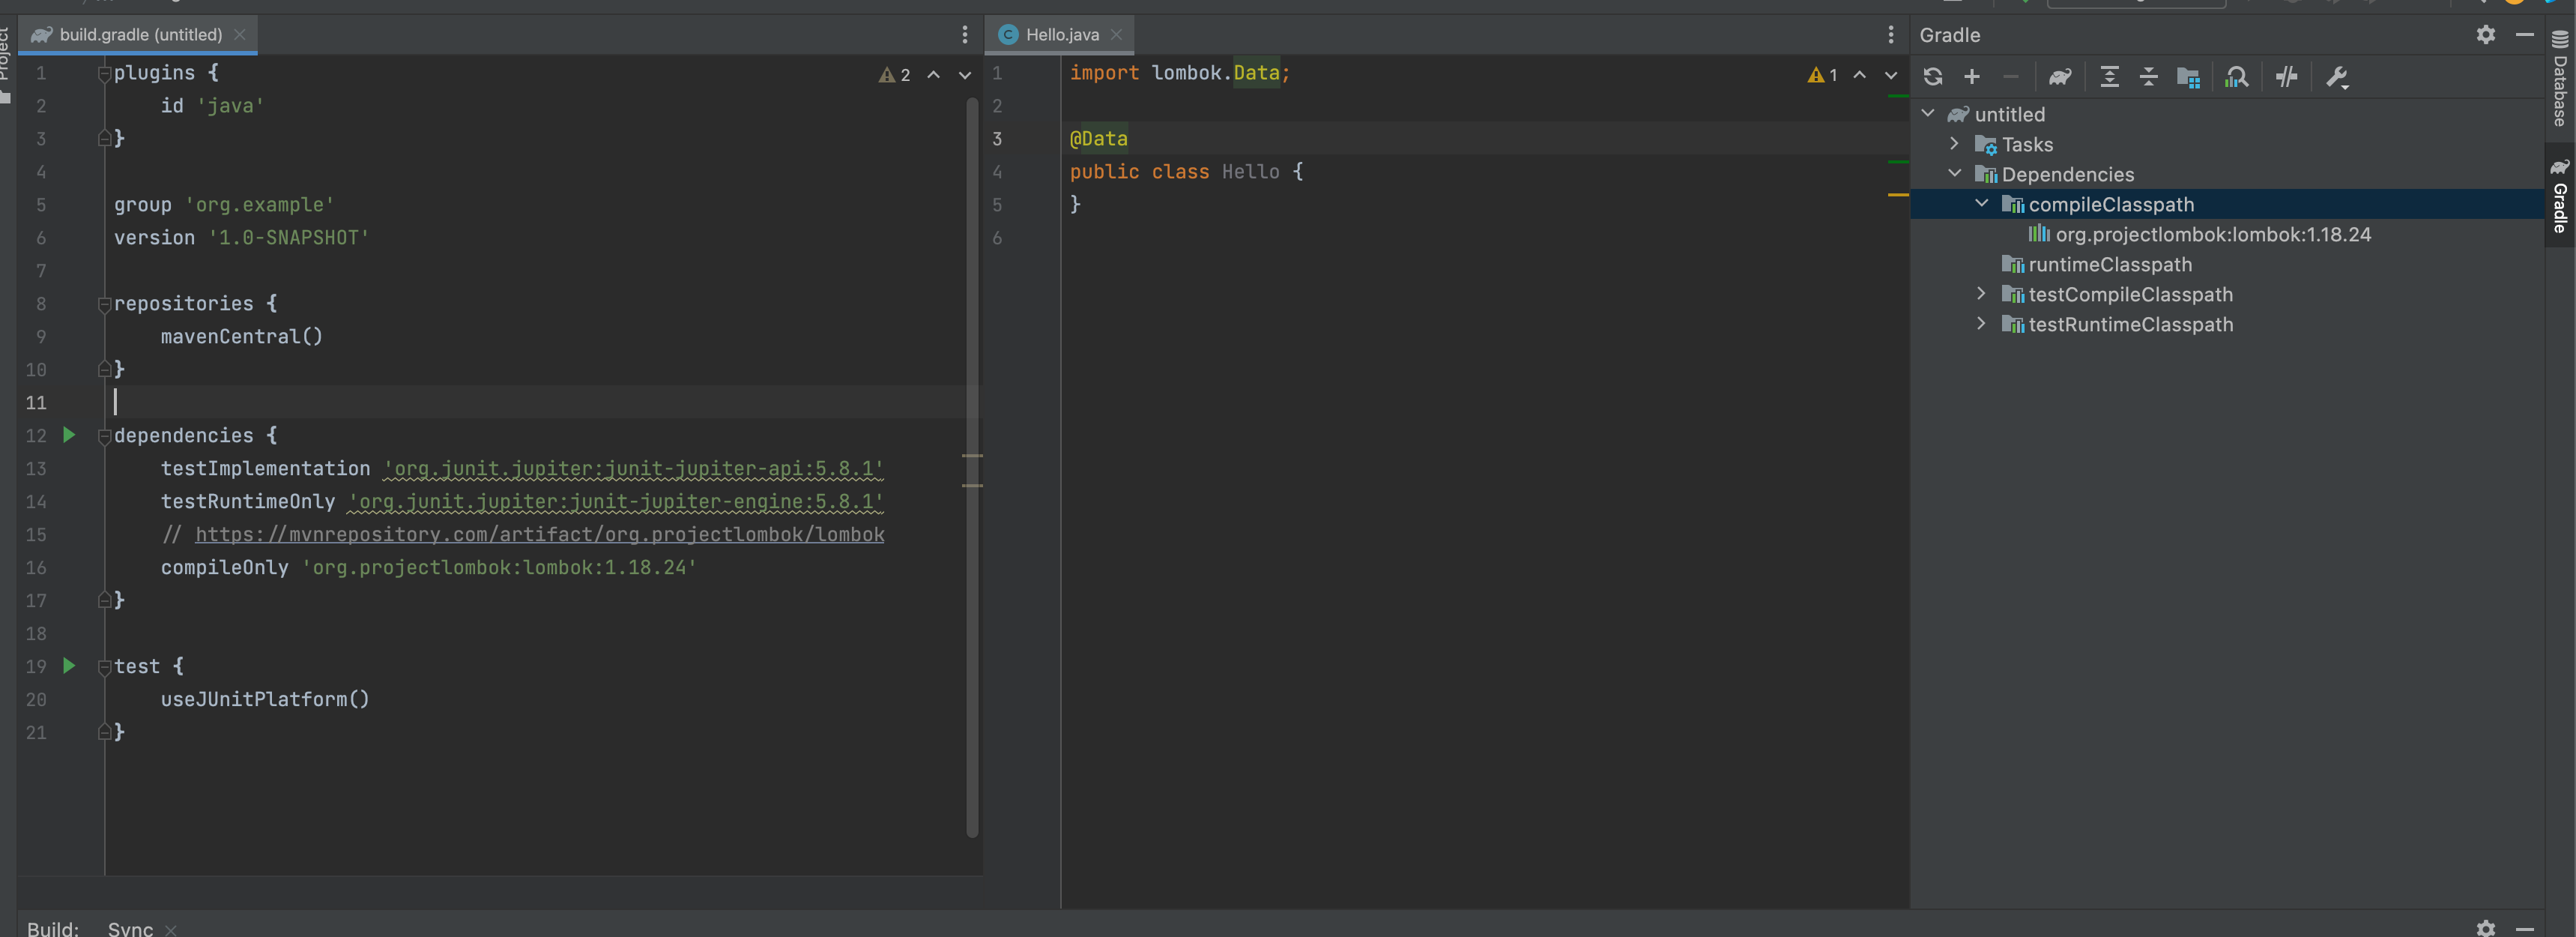The image size is (2576, 937).
Task: Collapse the plugins block fold marker
Action: (x=104, y=74)
